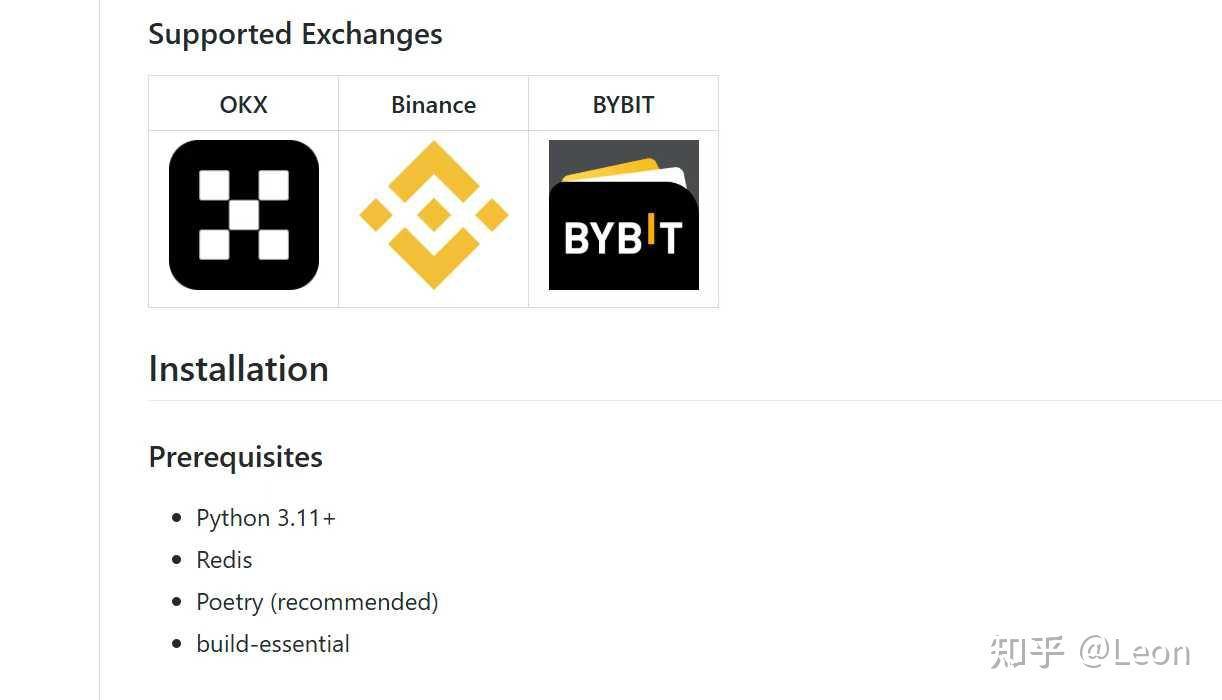
Task: Select the OKX column header
Action: coord(244,105)
